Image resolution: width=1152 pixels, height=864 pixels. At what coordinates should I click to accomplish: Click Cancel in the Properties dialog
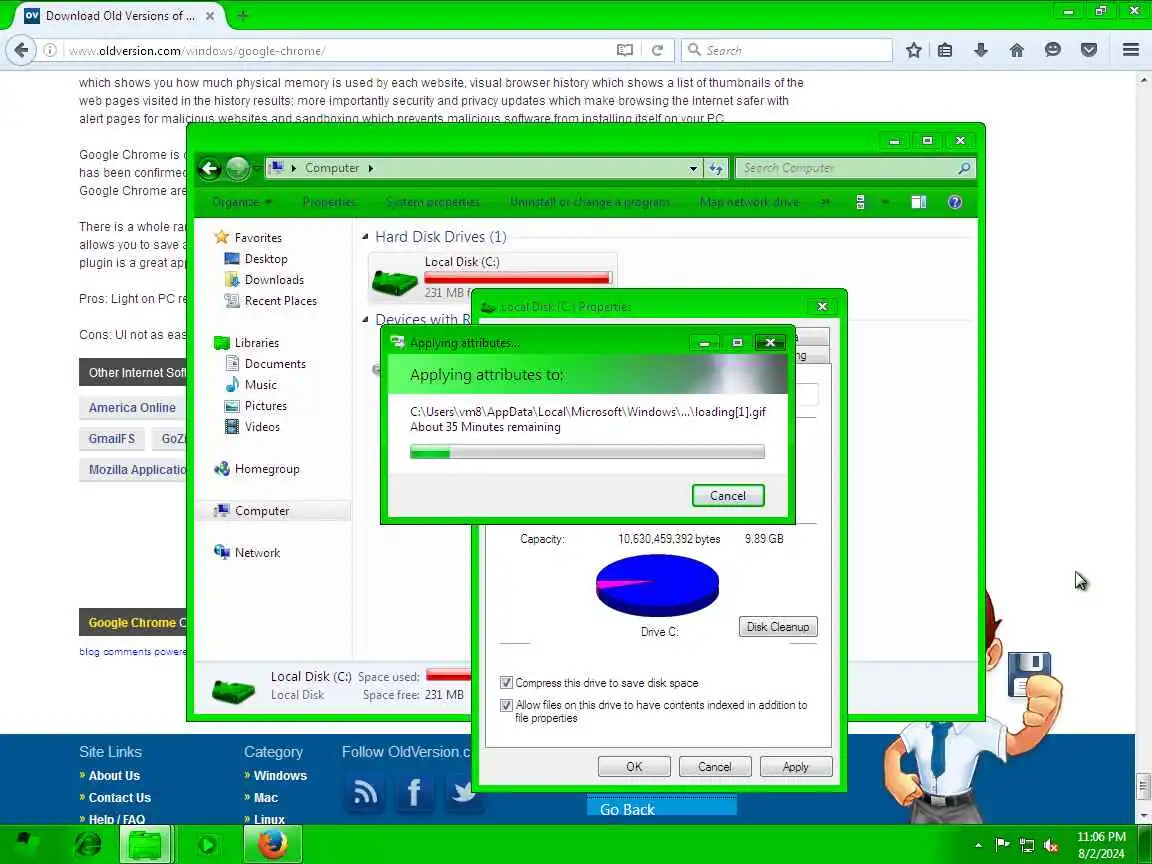[715, 766]
